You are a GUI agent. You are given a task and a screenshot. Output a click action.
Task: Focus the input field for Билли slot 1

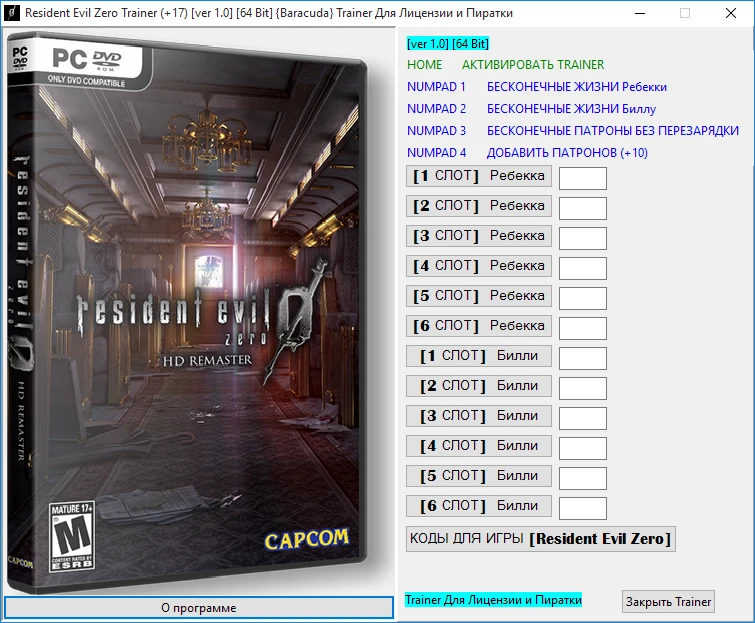[x=583, y=359]
